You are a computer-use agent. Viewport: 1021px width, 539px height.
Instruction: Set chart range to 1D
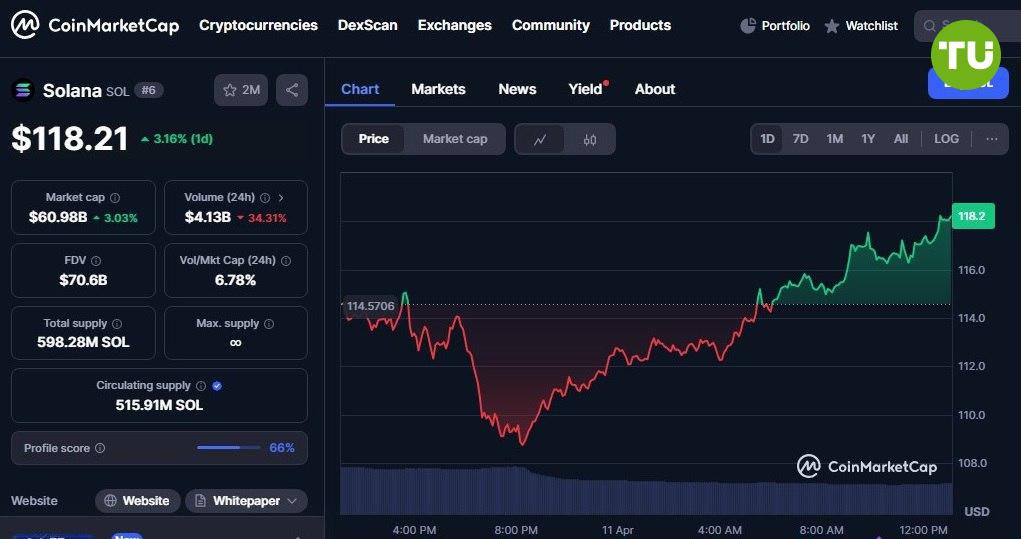point(768,139)
